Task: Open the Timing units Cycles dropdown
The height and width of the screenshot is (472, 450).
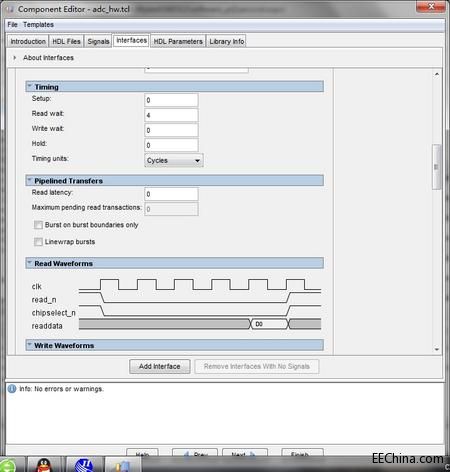Action: (x=174, y=160)
